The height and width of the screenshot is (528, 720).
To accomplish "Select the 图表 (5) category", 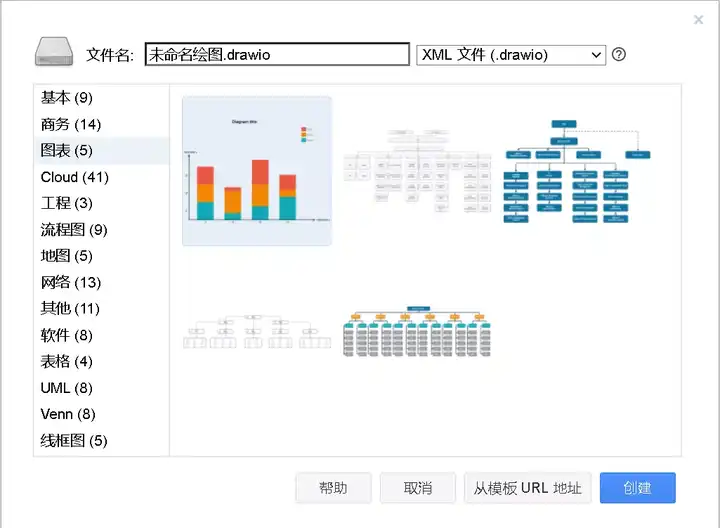I will pos(101,151).
